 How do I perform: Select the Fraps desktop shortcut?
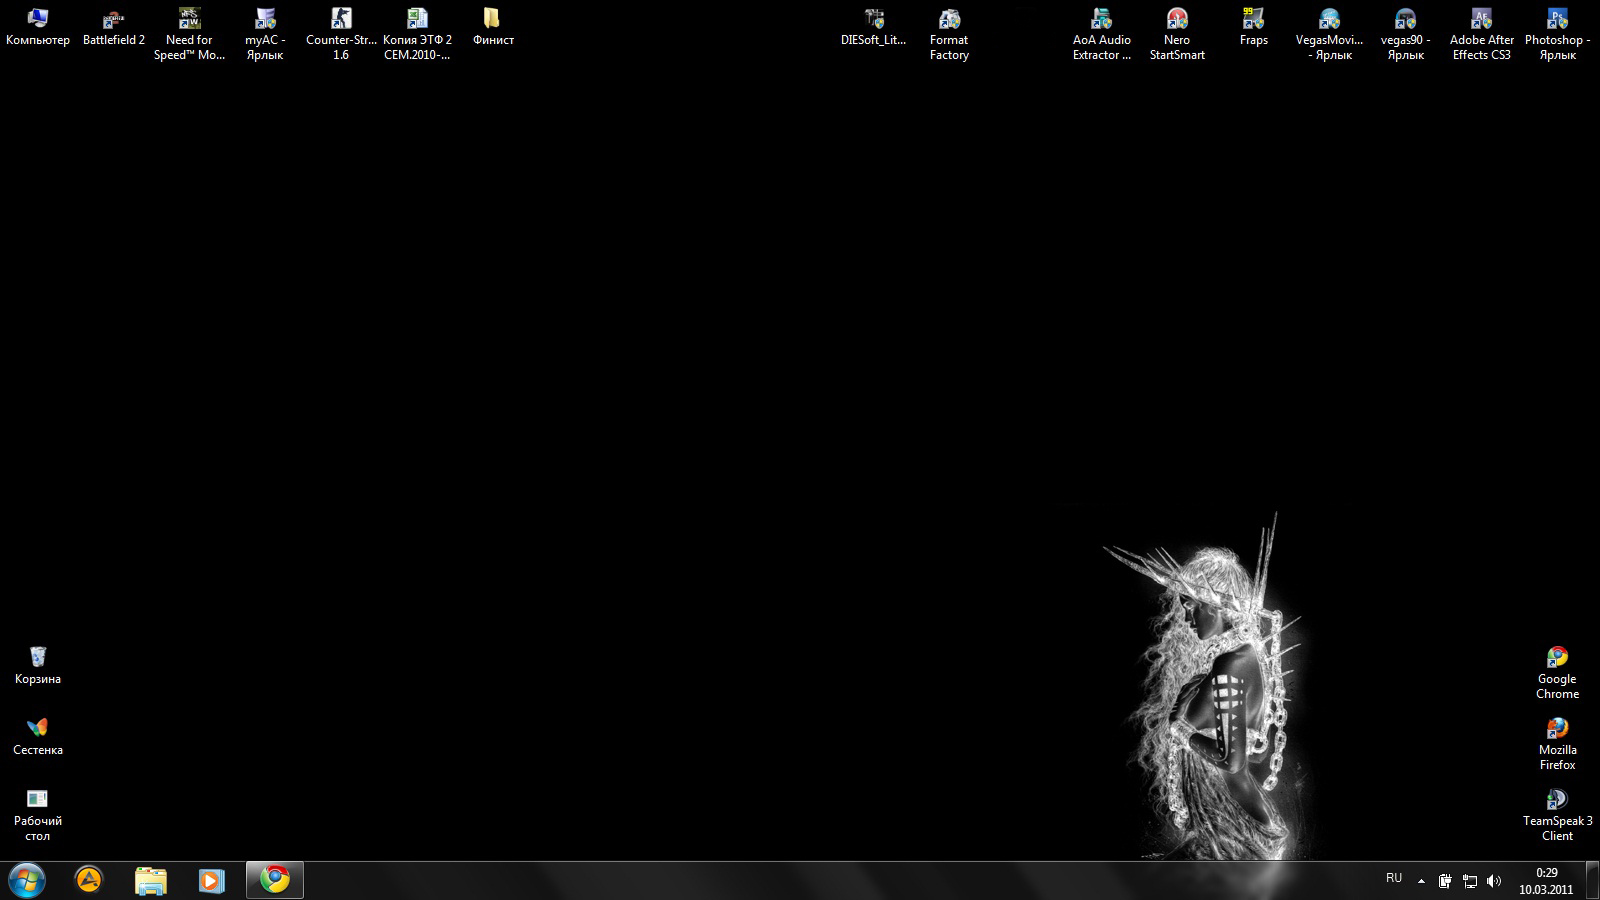click(1253, 20)
